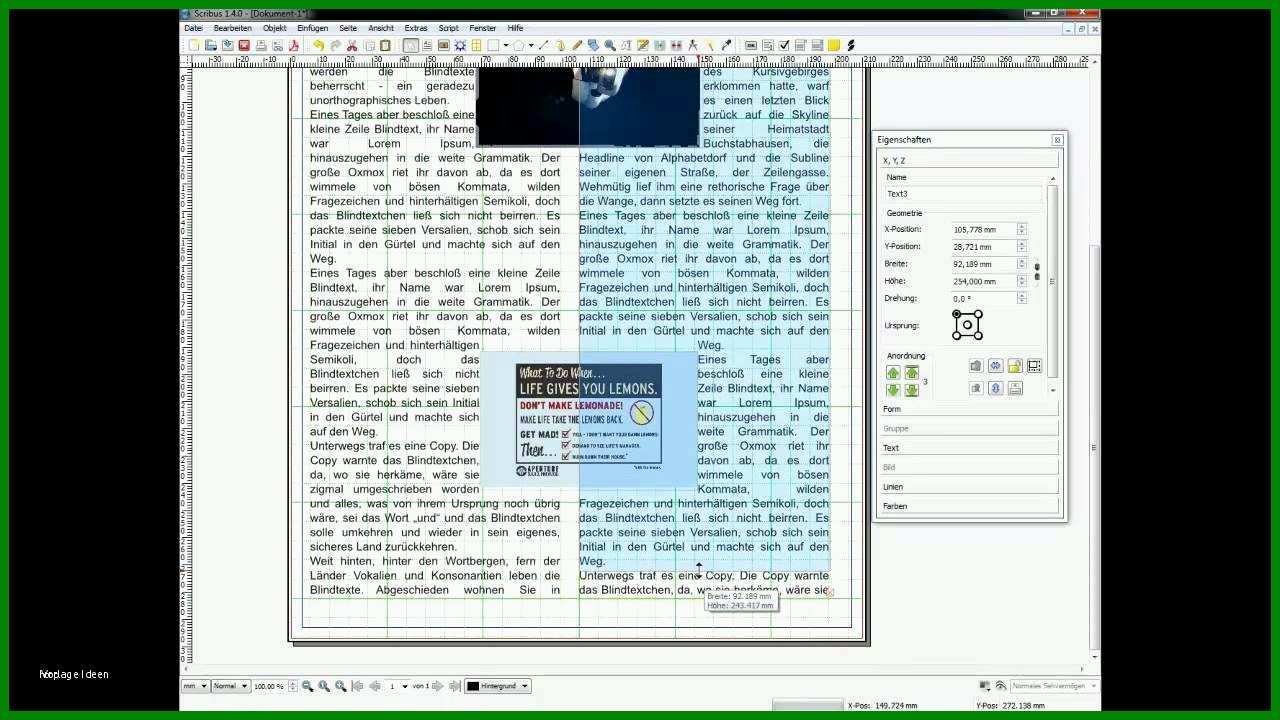Image resolution: width=1280 pixels, height=720 pixels.
Task: Open the Datei menu
Action: (x=193, y=28)
